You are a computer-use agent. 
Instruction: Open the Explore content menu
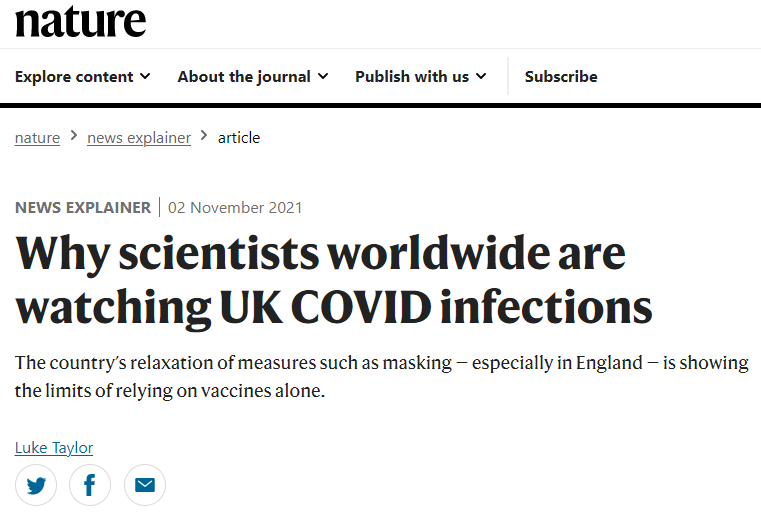[83, 77]
